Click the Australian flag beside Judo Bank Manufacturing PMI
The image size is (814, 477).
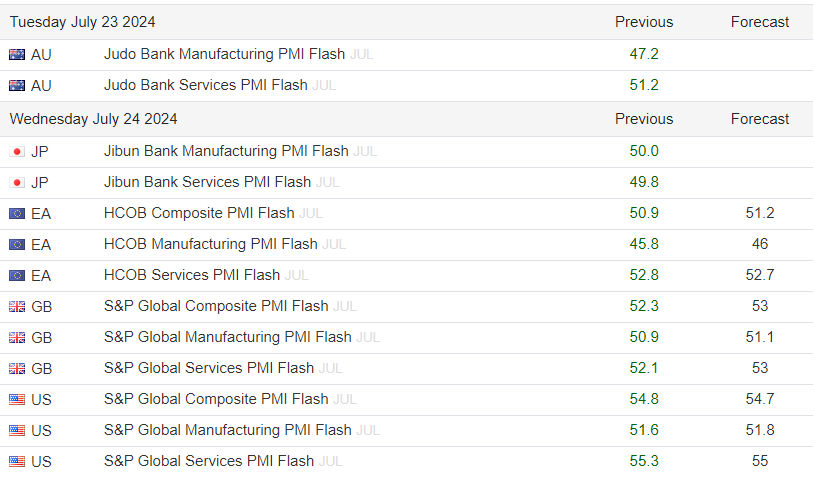click(x=17, y=55)
